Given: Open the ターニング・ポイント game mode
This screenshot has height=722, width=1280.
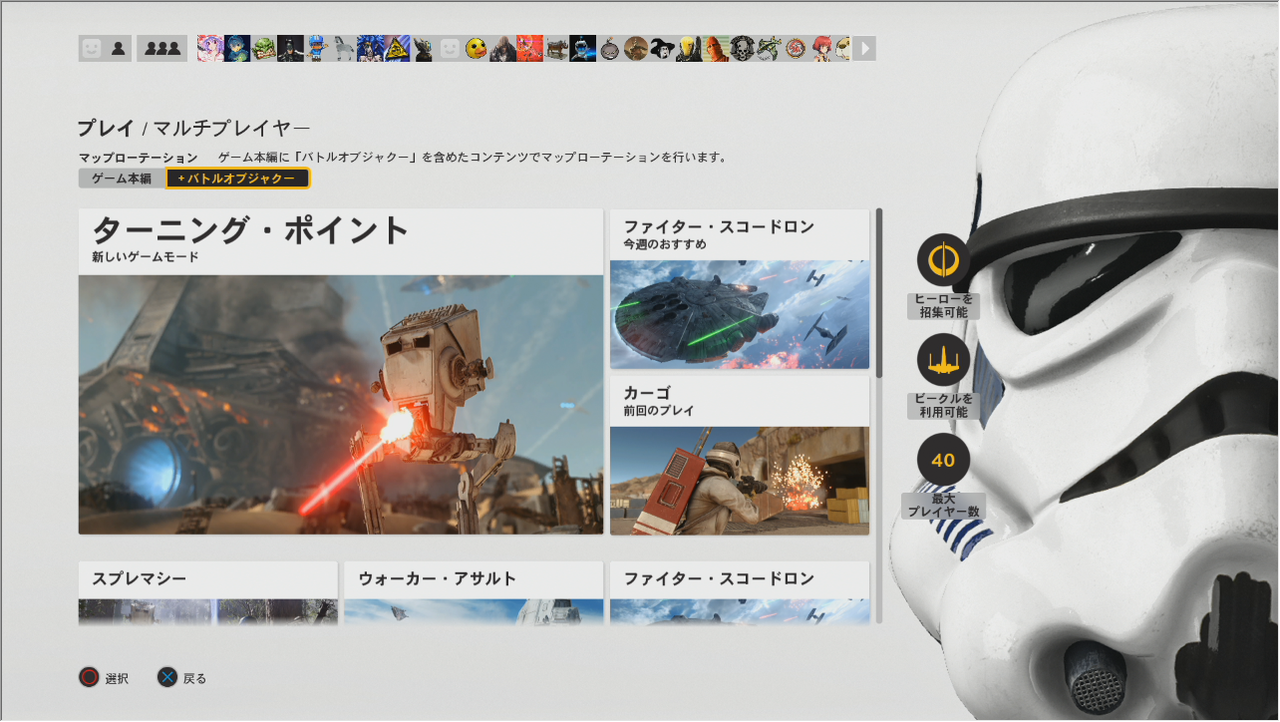Looking at the screenshot, I should coord(341,371).
